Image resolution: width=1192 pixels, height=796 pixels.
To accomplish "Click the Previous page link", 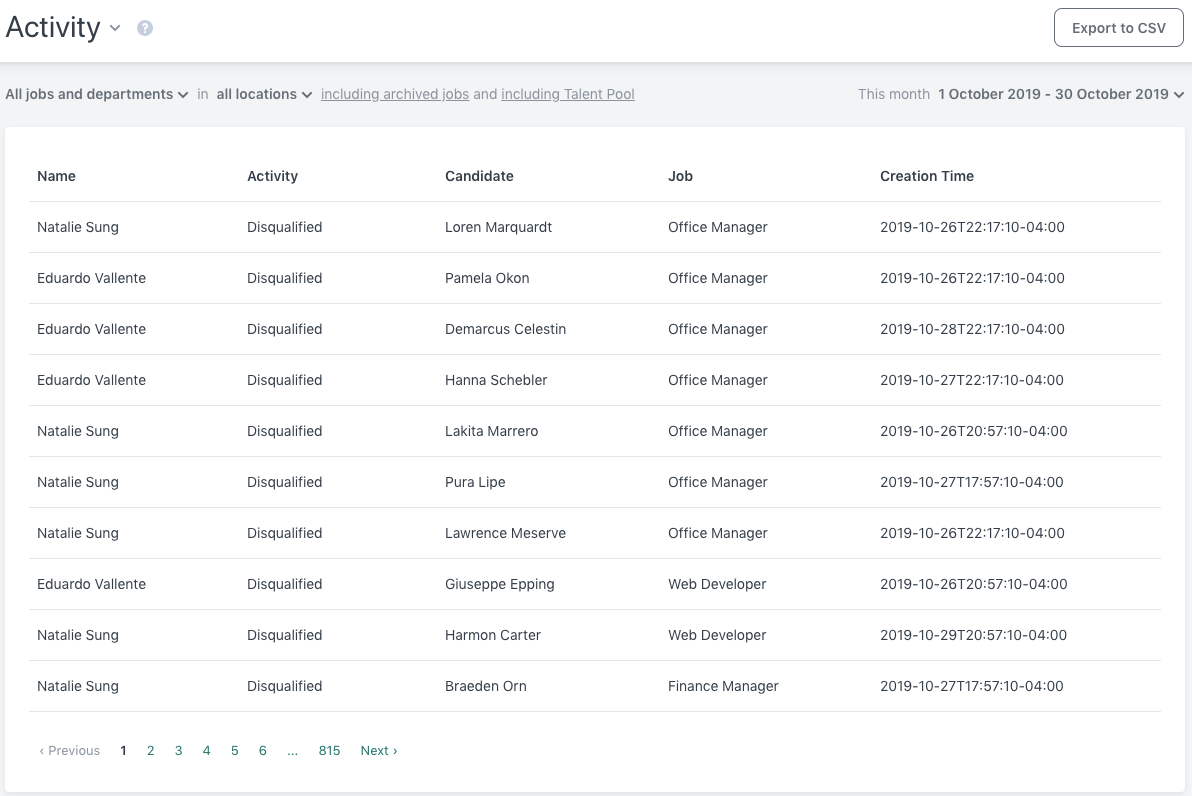I will click(x=69, y=750).
